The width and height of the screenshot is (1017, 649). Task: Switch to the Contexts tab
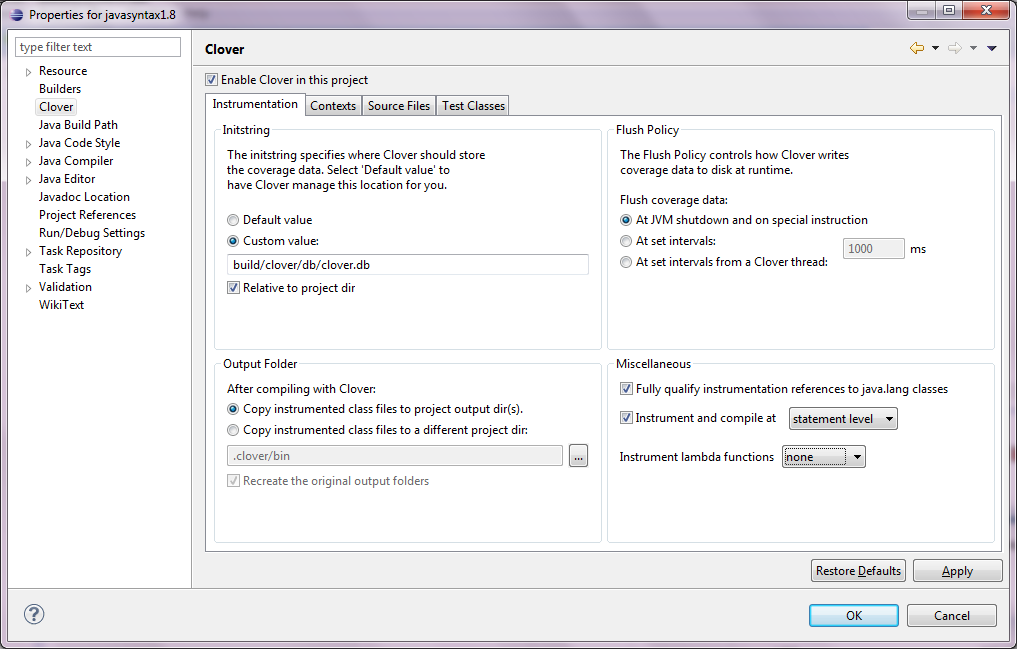coord(333,106)
